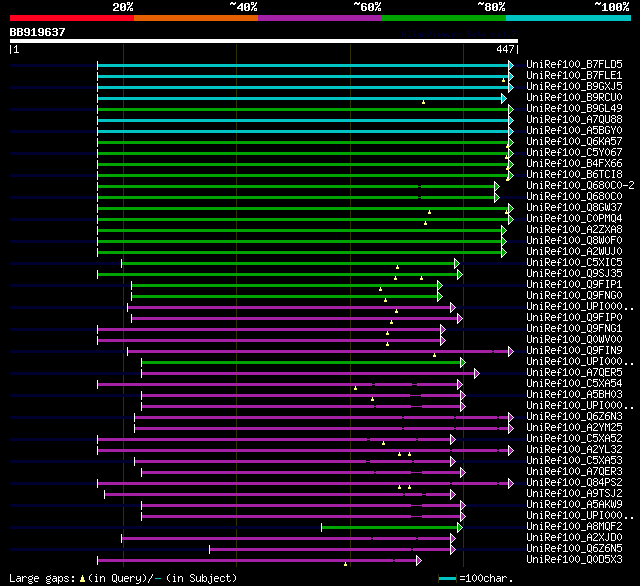Click the arrowhead ending the Q0D5X3 alignment bar

click(419, 561)
